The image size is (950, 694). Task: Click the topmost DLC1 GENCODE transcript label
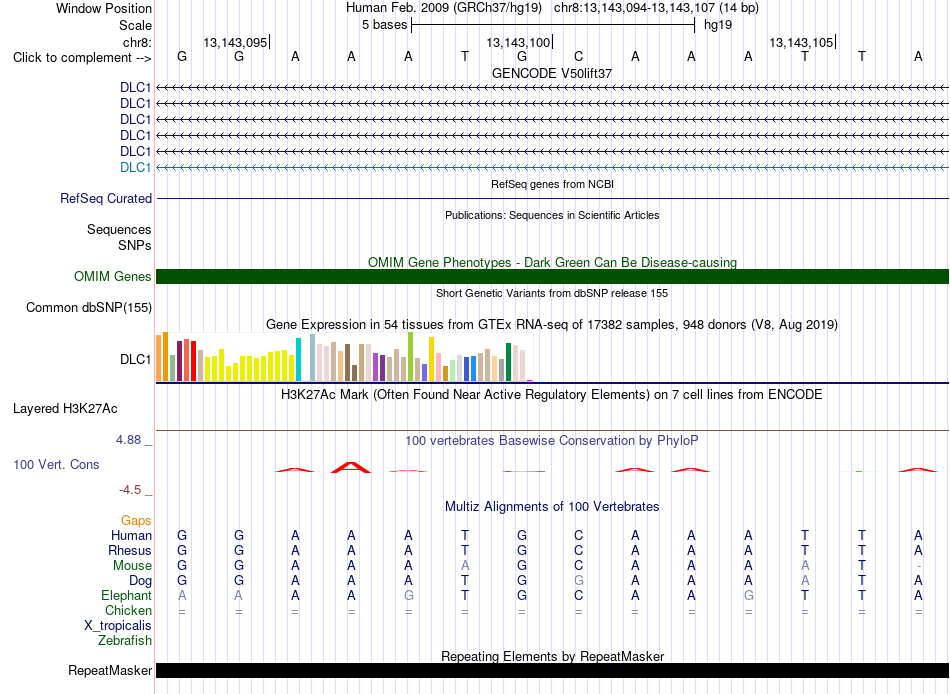tap(135, 87)
